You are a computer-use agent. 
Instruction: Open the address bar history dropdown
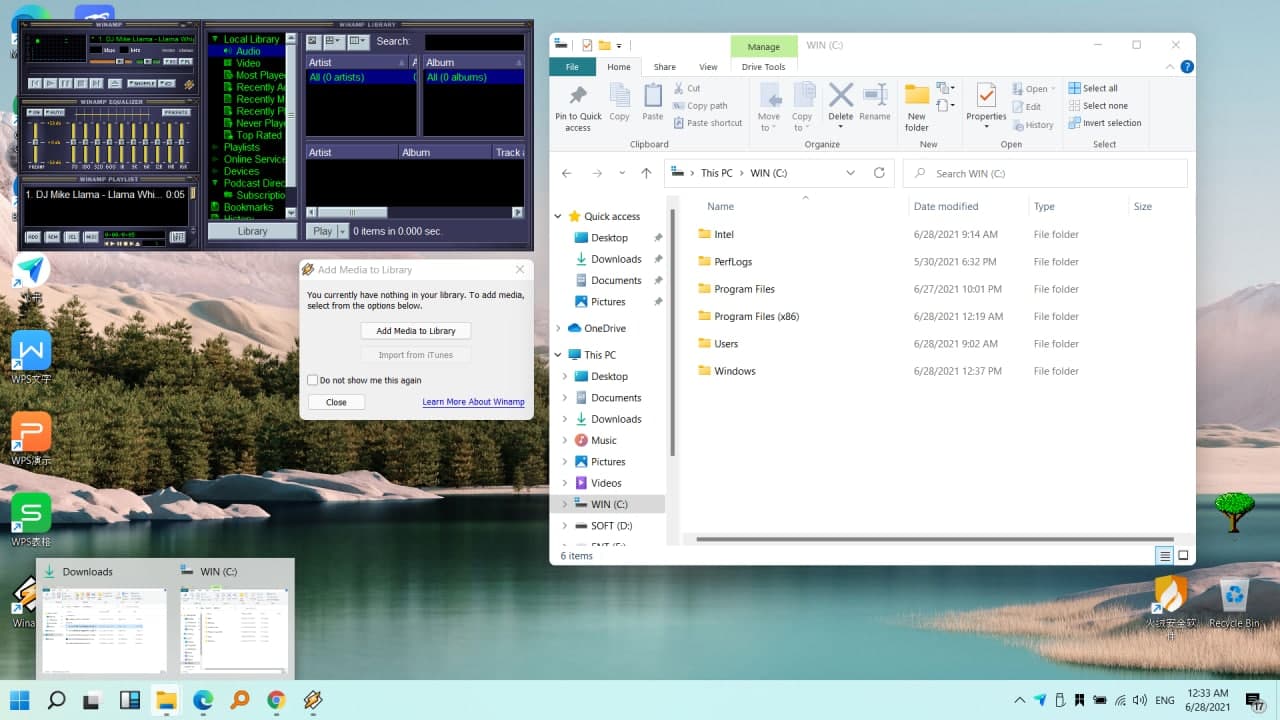pyautogui.click(x=850, y=173)
